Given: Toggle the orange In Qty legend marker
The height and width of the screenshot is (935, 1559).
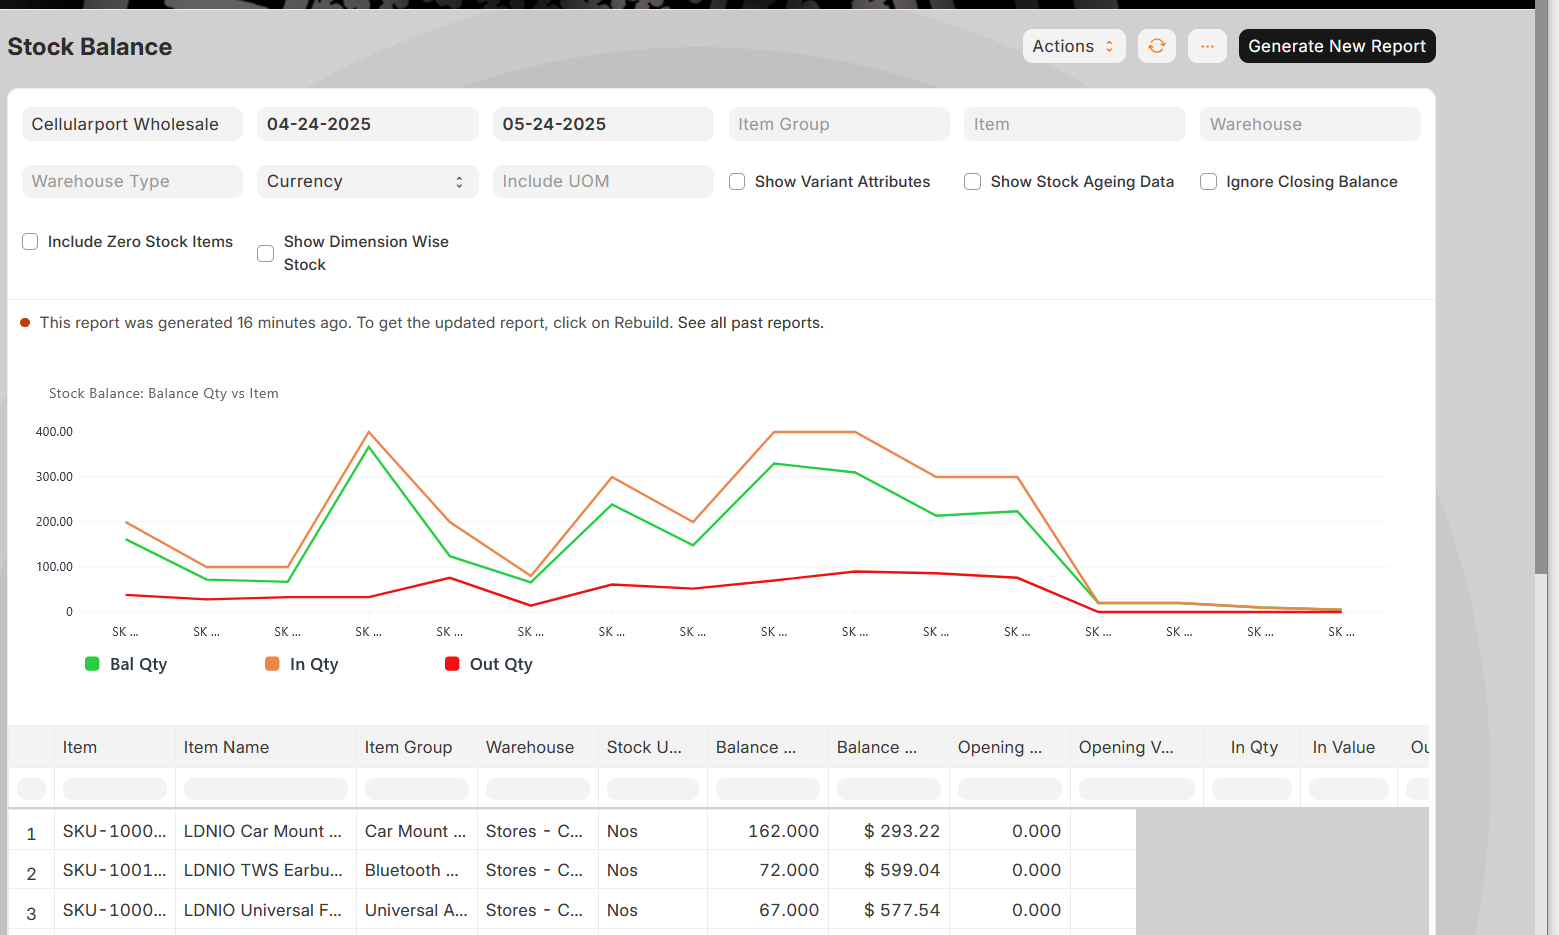Looking at the screenshot, I should [x=272, y=664].
